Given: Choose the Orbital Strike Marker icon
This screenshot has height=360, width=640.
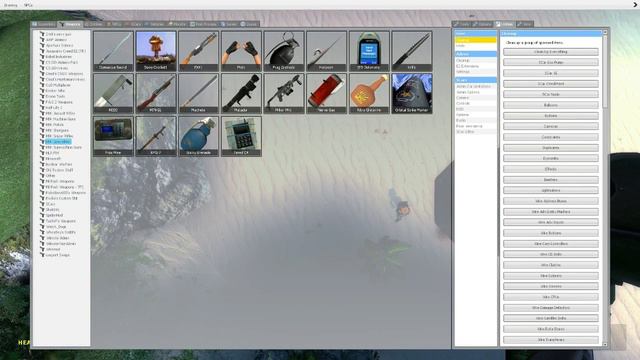Looking at the screenshot, I should [x=411, y=93].
